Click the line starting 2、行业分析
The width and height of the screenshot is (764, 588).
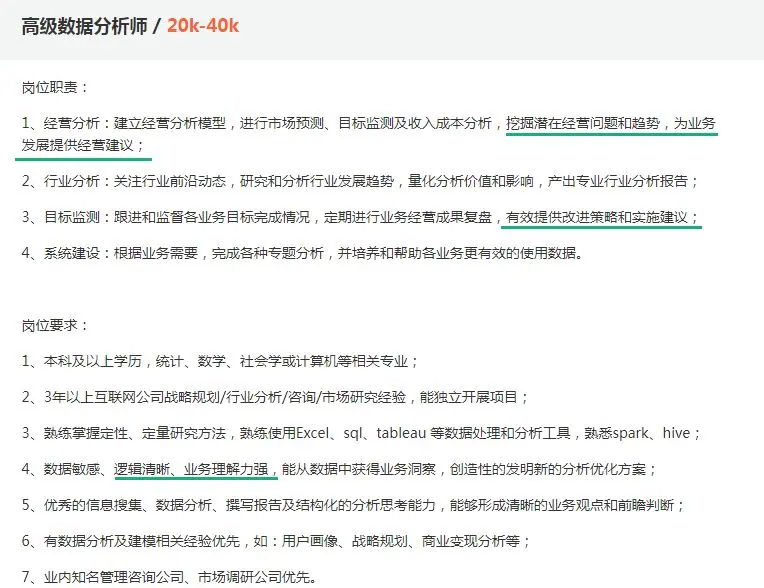360,181
